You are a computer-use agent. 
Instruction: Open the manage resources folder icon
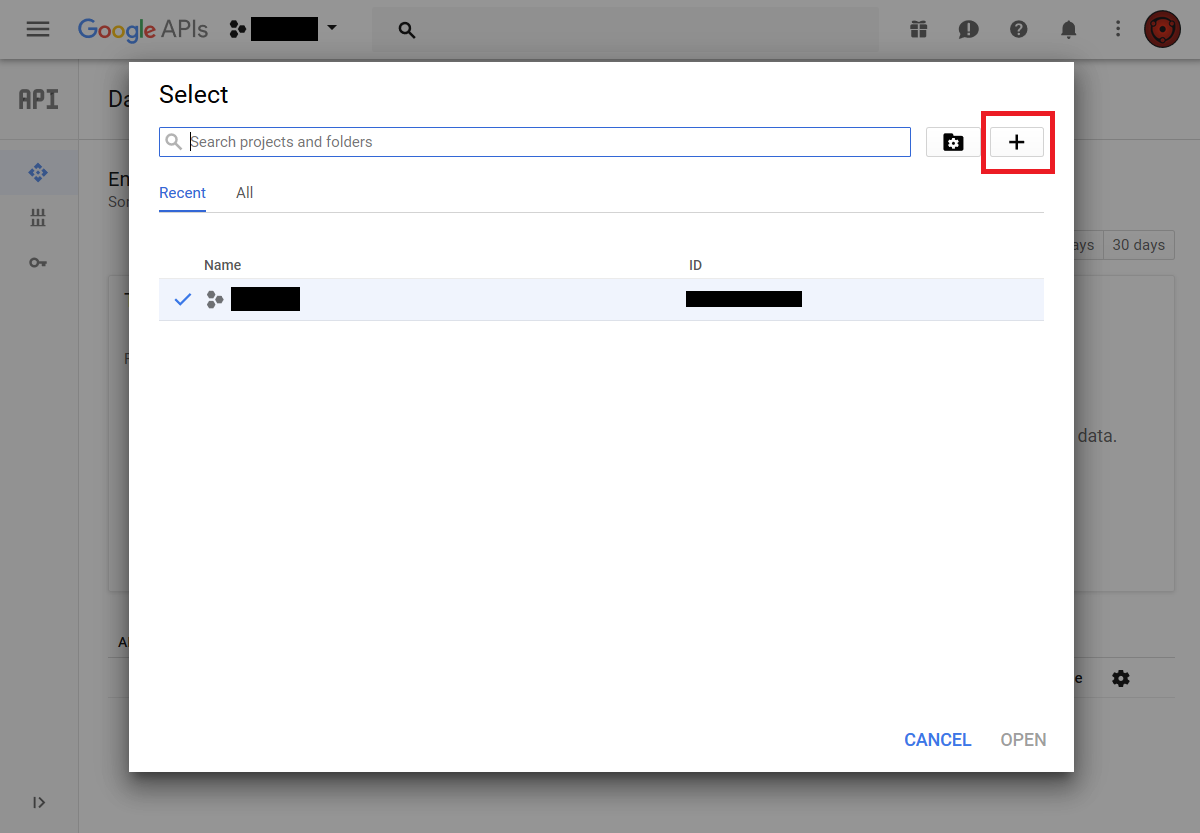click(953, 142)
